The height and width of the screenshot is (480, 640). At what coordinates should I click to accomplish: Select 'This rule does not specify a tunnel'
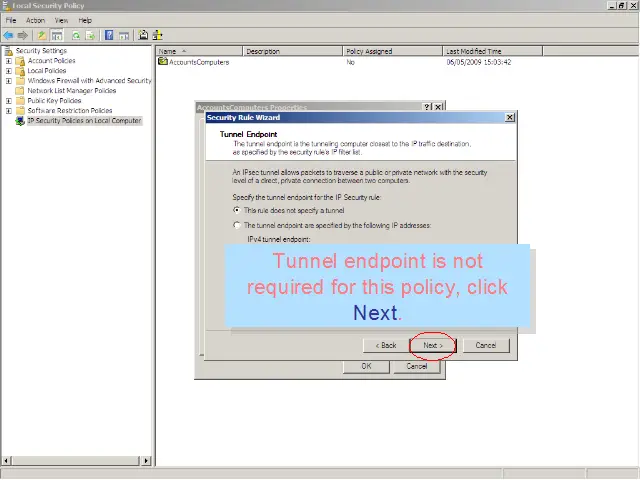pyautogui.click(x=237, y=210)
